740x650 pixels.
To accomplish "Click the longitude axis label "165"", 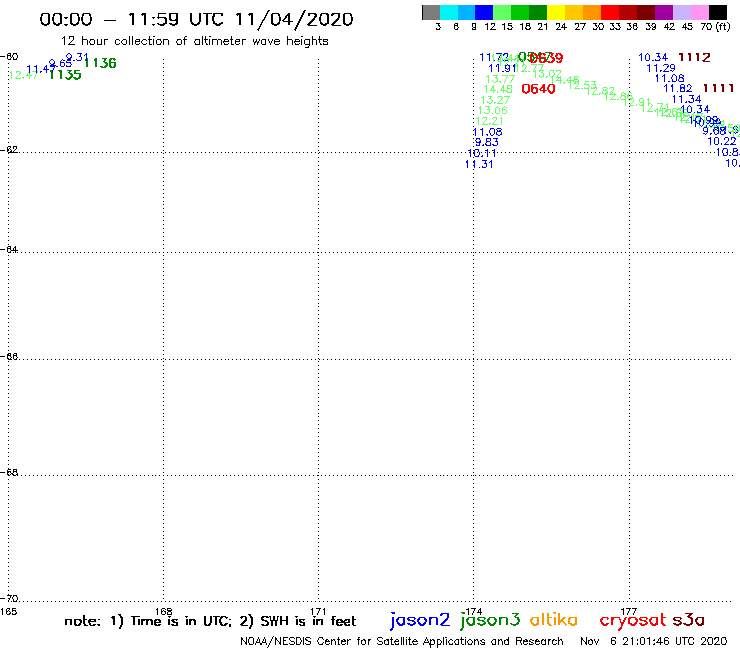I will [8, 612].
